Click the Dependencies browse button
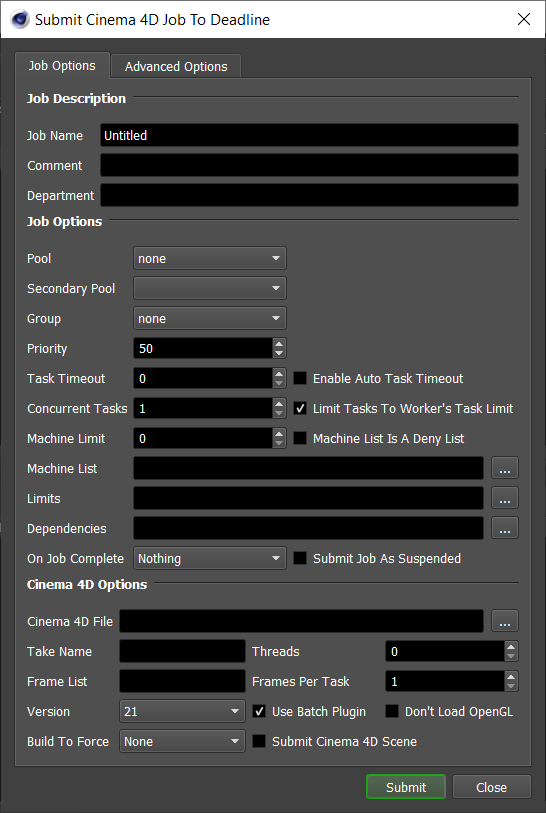 click(x=505, y=528)
